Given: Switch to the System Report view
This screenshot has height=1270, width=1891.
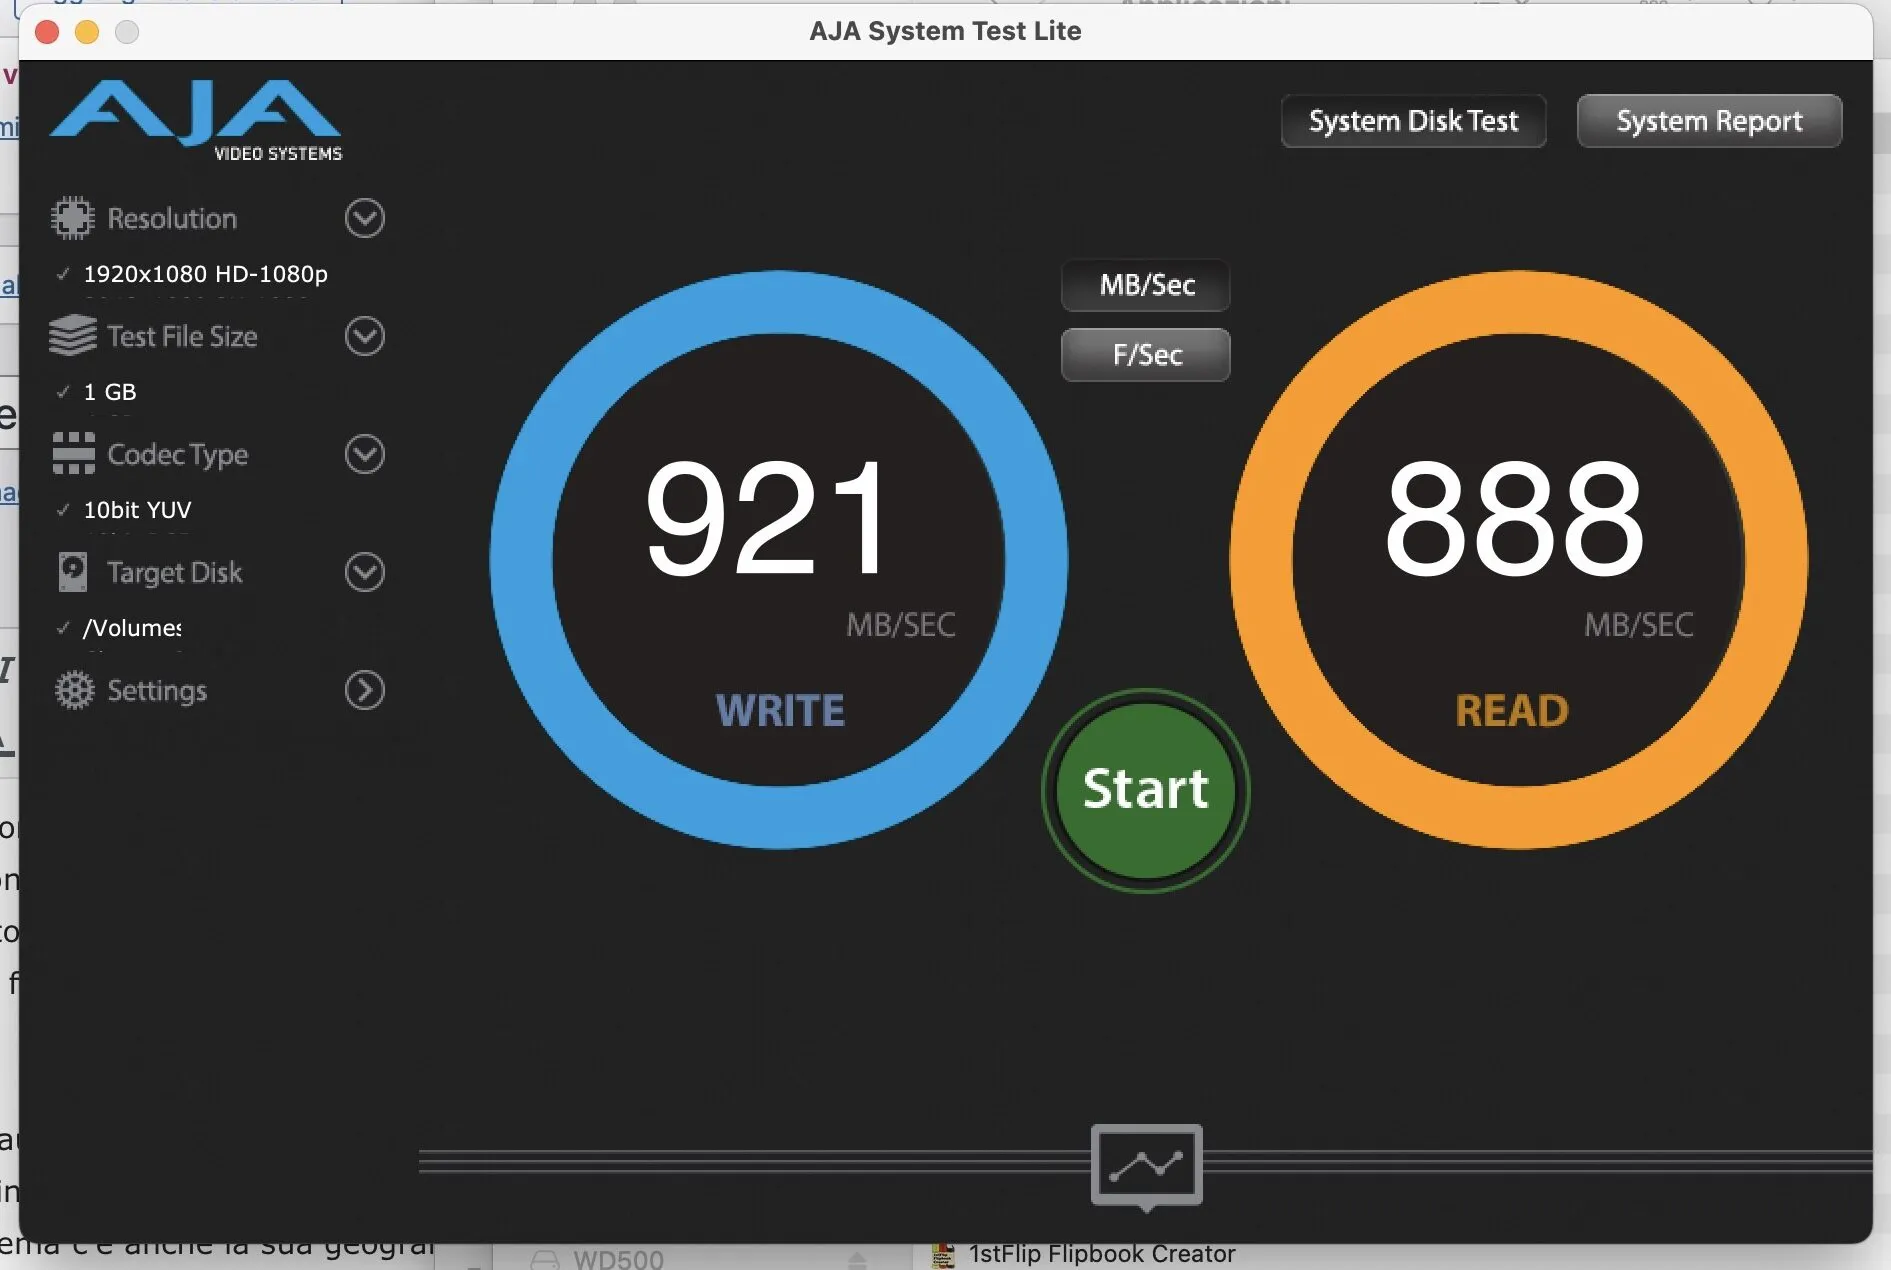Looking at the screenshot, I should (1708, 121).
